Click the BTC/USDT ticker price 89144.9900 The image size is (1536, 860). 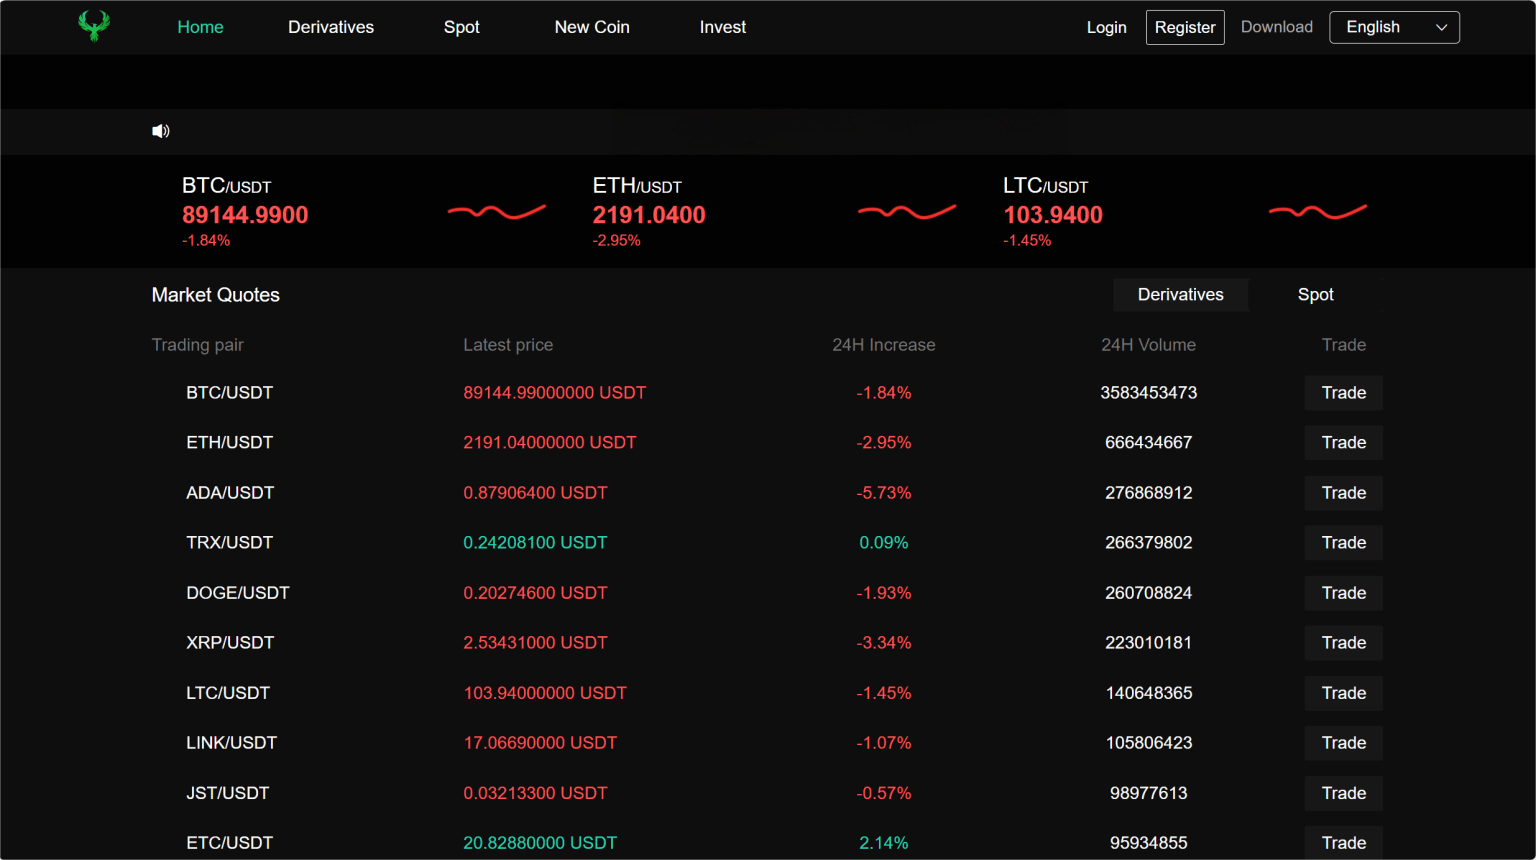click(245, 215)
